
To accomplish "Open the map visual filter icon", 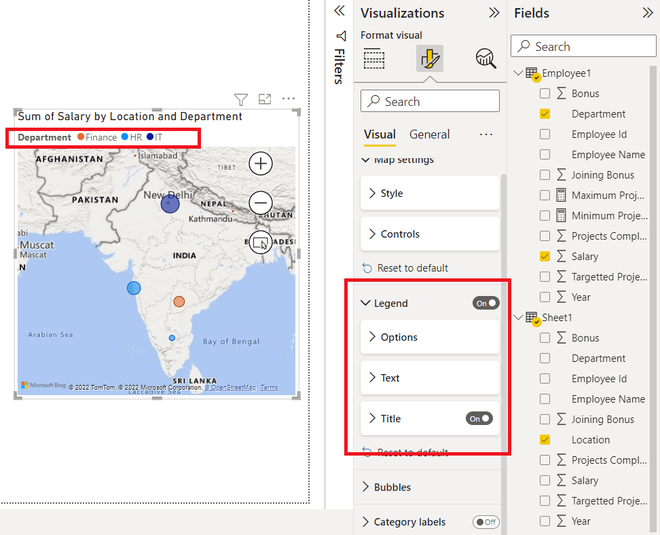I will click(x=241, y=99).
